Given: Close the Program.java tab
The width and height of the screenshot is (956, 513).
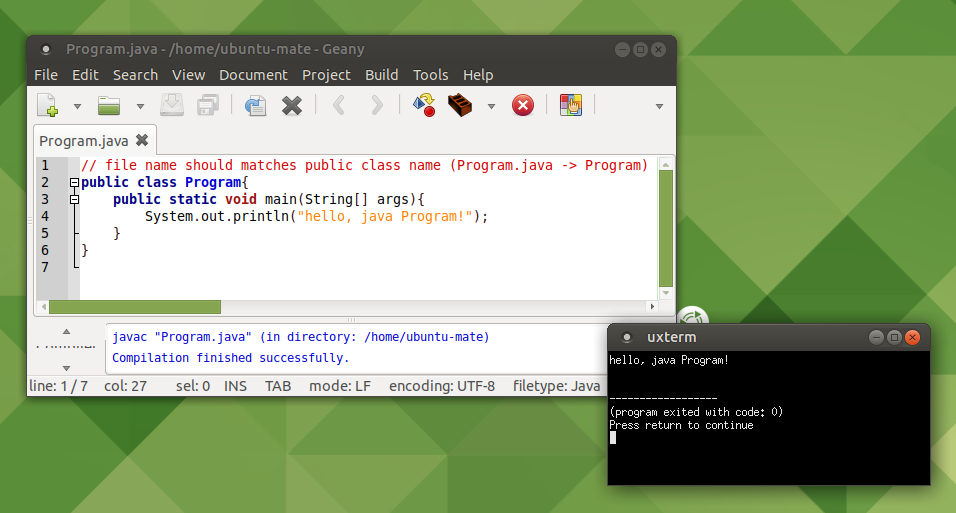Looking at the screenshot, I should pos(142,140).
